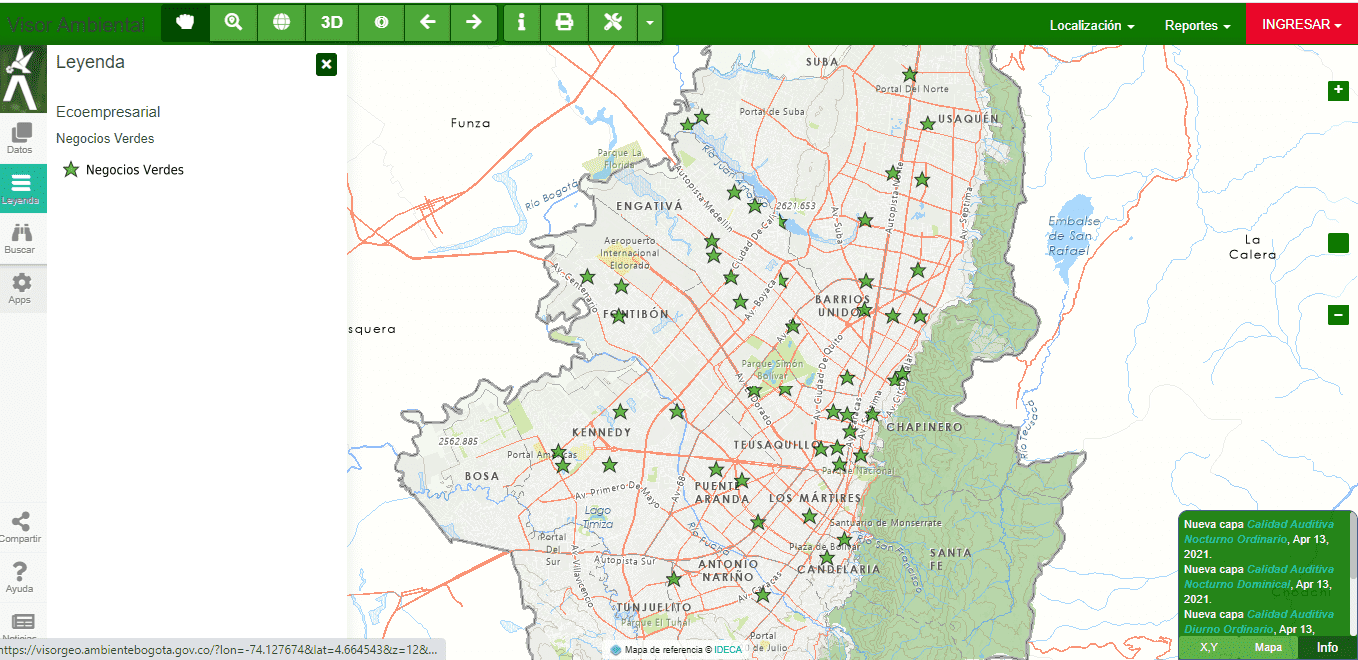The width and height of the screenshot is (1358, 660).
Task: Open the Datos sidebar tab
Action: 20,138
